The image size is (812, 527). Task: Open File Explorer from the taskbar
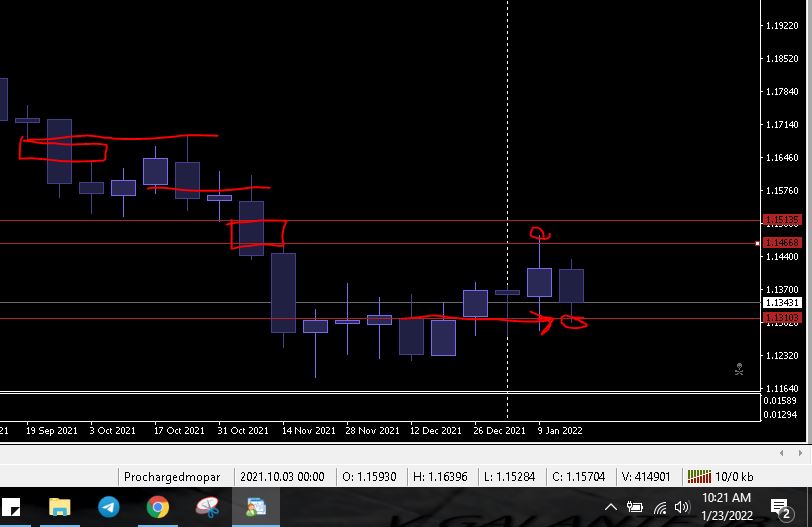tap(60, 507)
